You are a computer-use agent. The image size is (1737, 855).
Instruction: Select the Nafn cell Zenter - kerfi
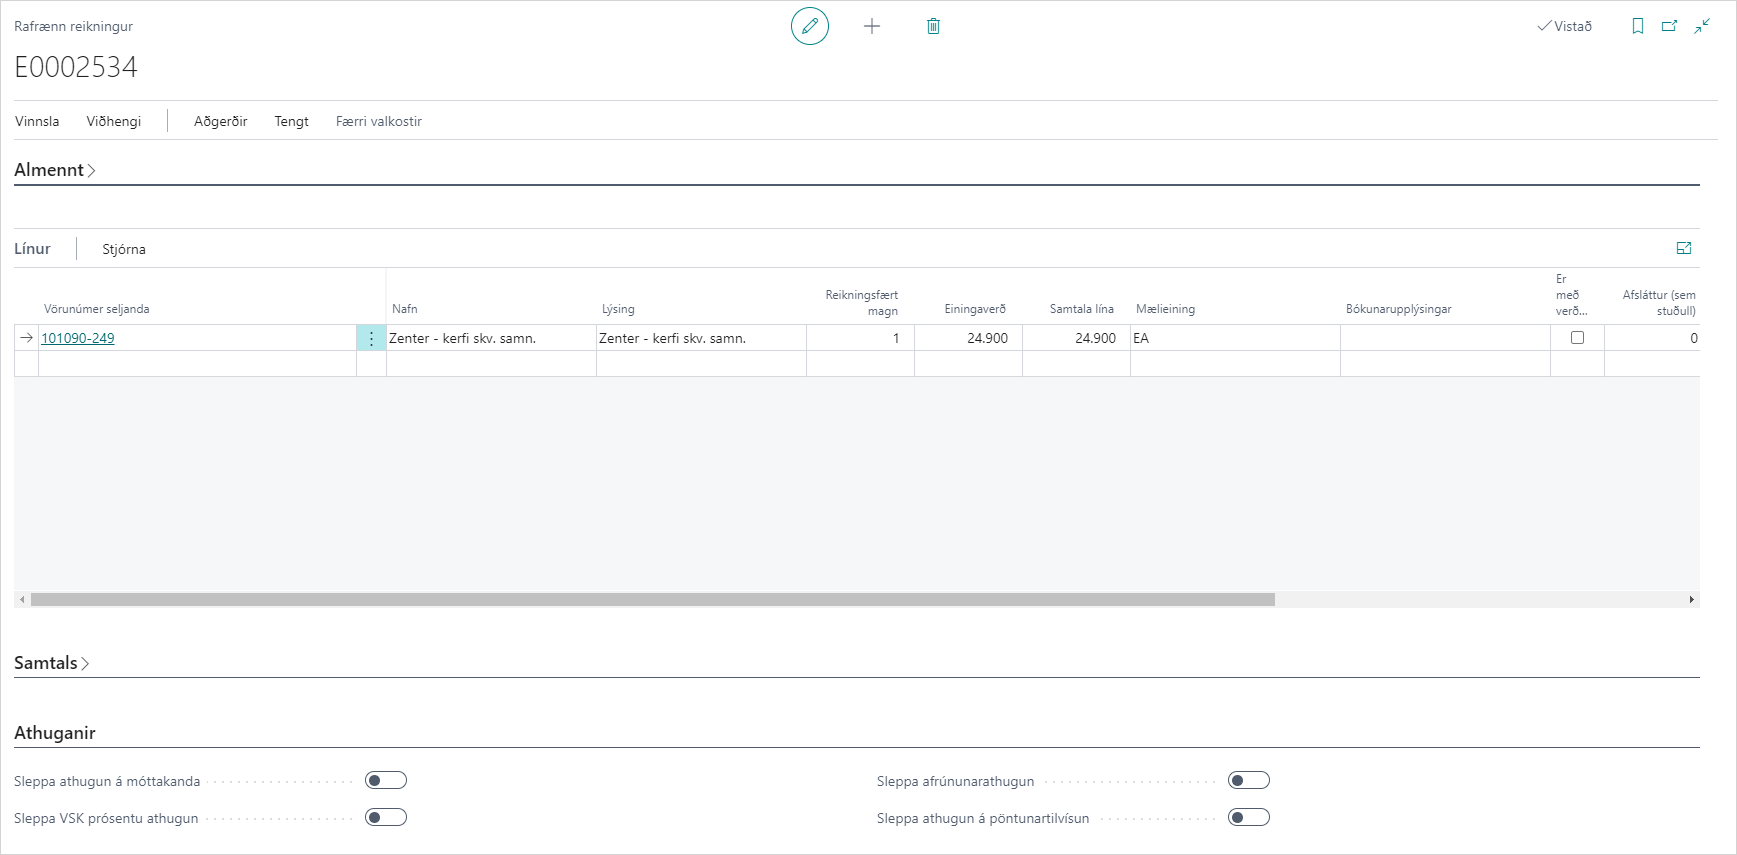coord(491,338)
